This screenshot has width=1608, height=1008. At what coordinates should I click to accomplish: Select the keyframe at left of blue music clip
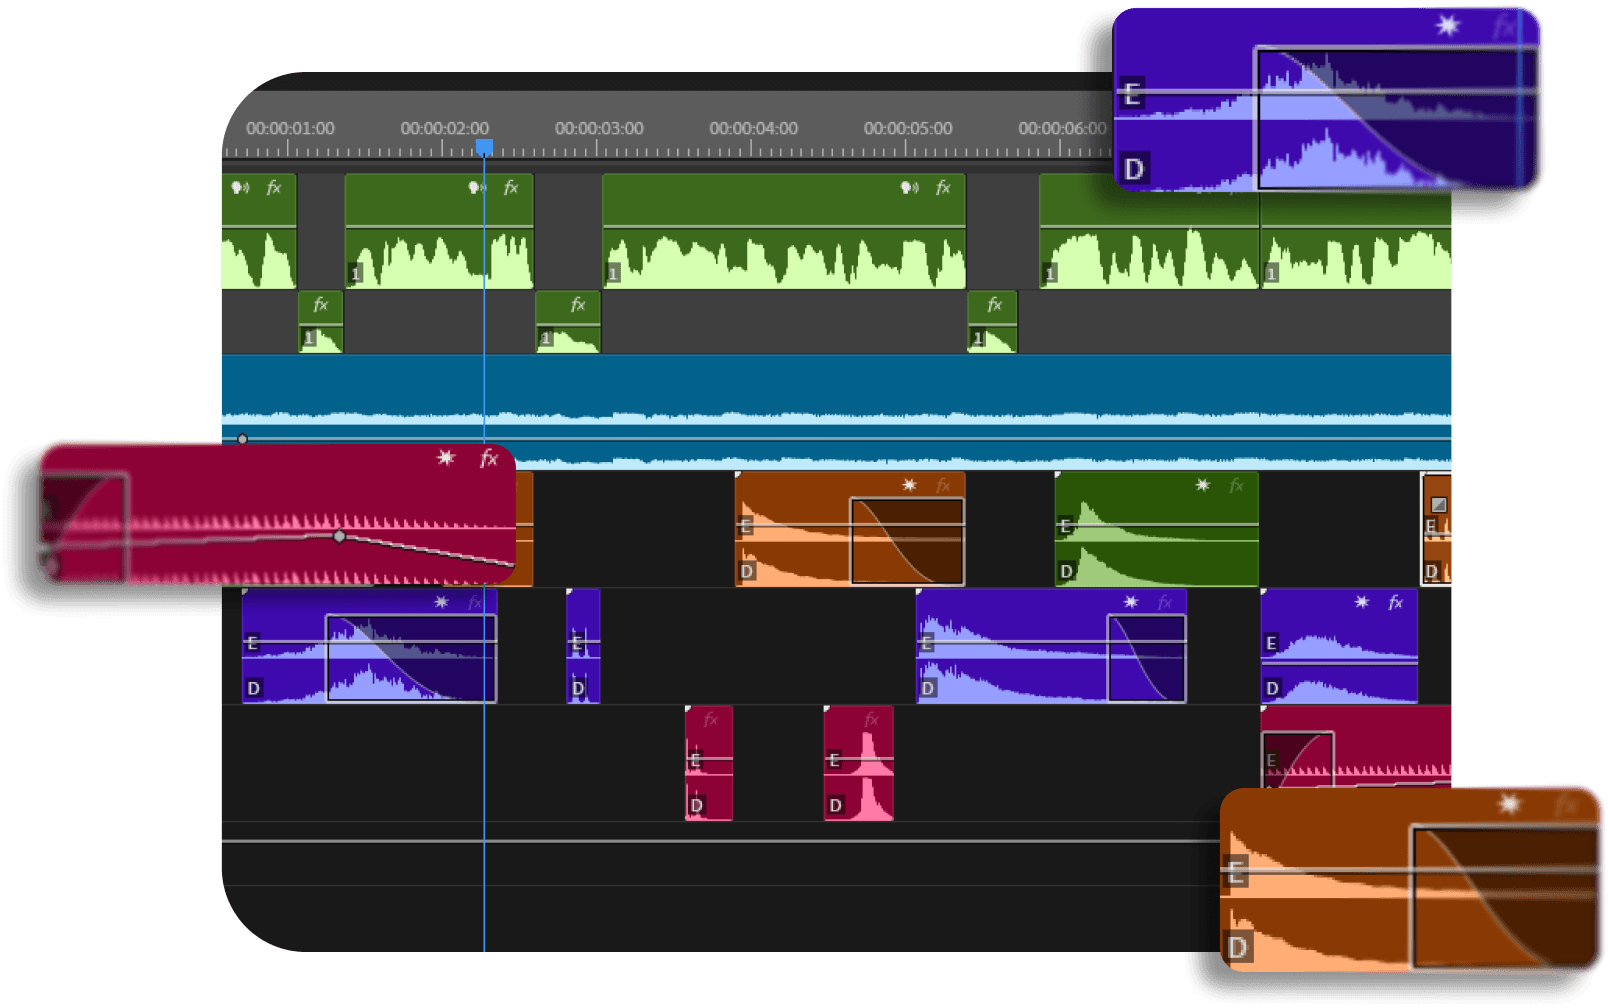pyautogui.click(x=242, y=439)
